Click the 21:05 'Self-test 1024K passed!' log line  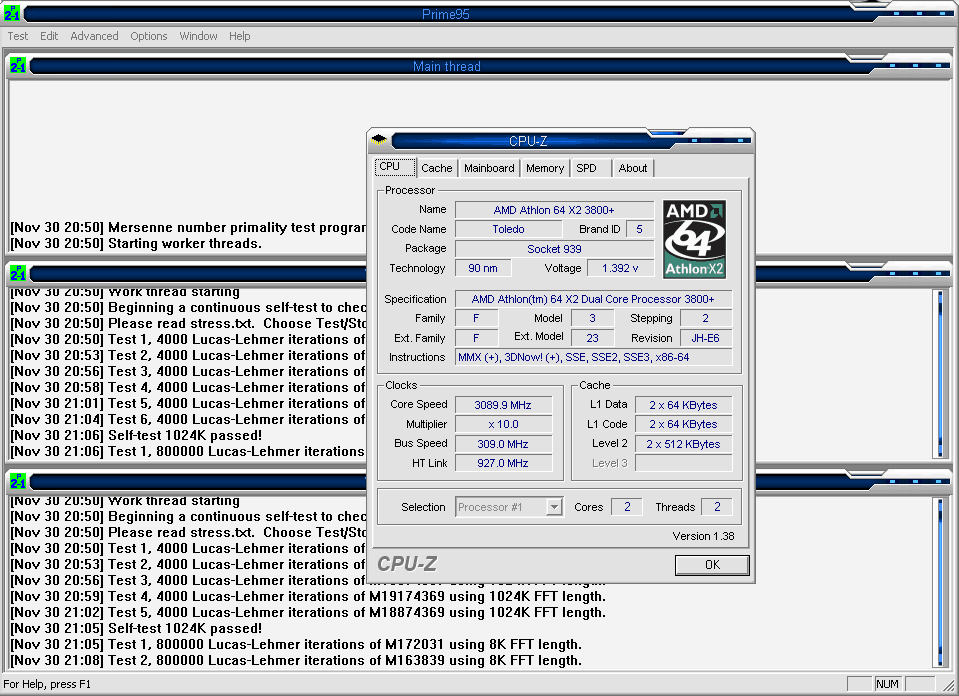[136, 628]
